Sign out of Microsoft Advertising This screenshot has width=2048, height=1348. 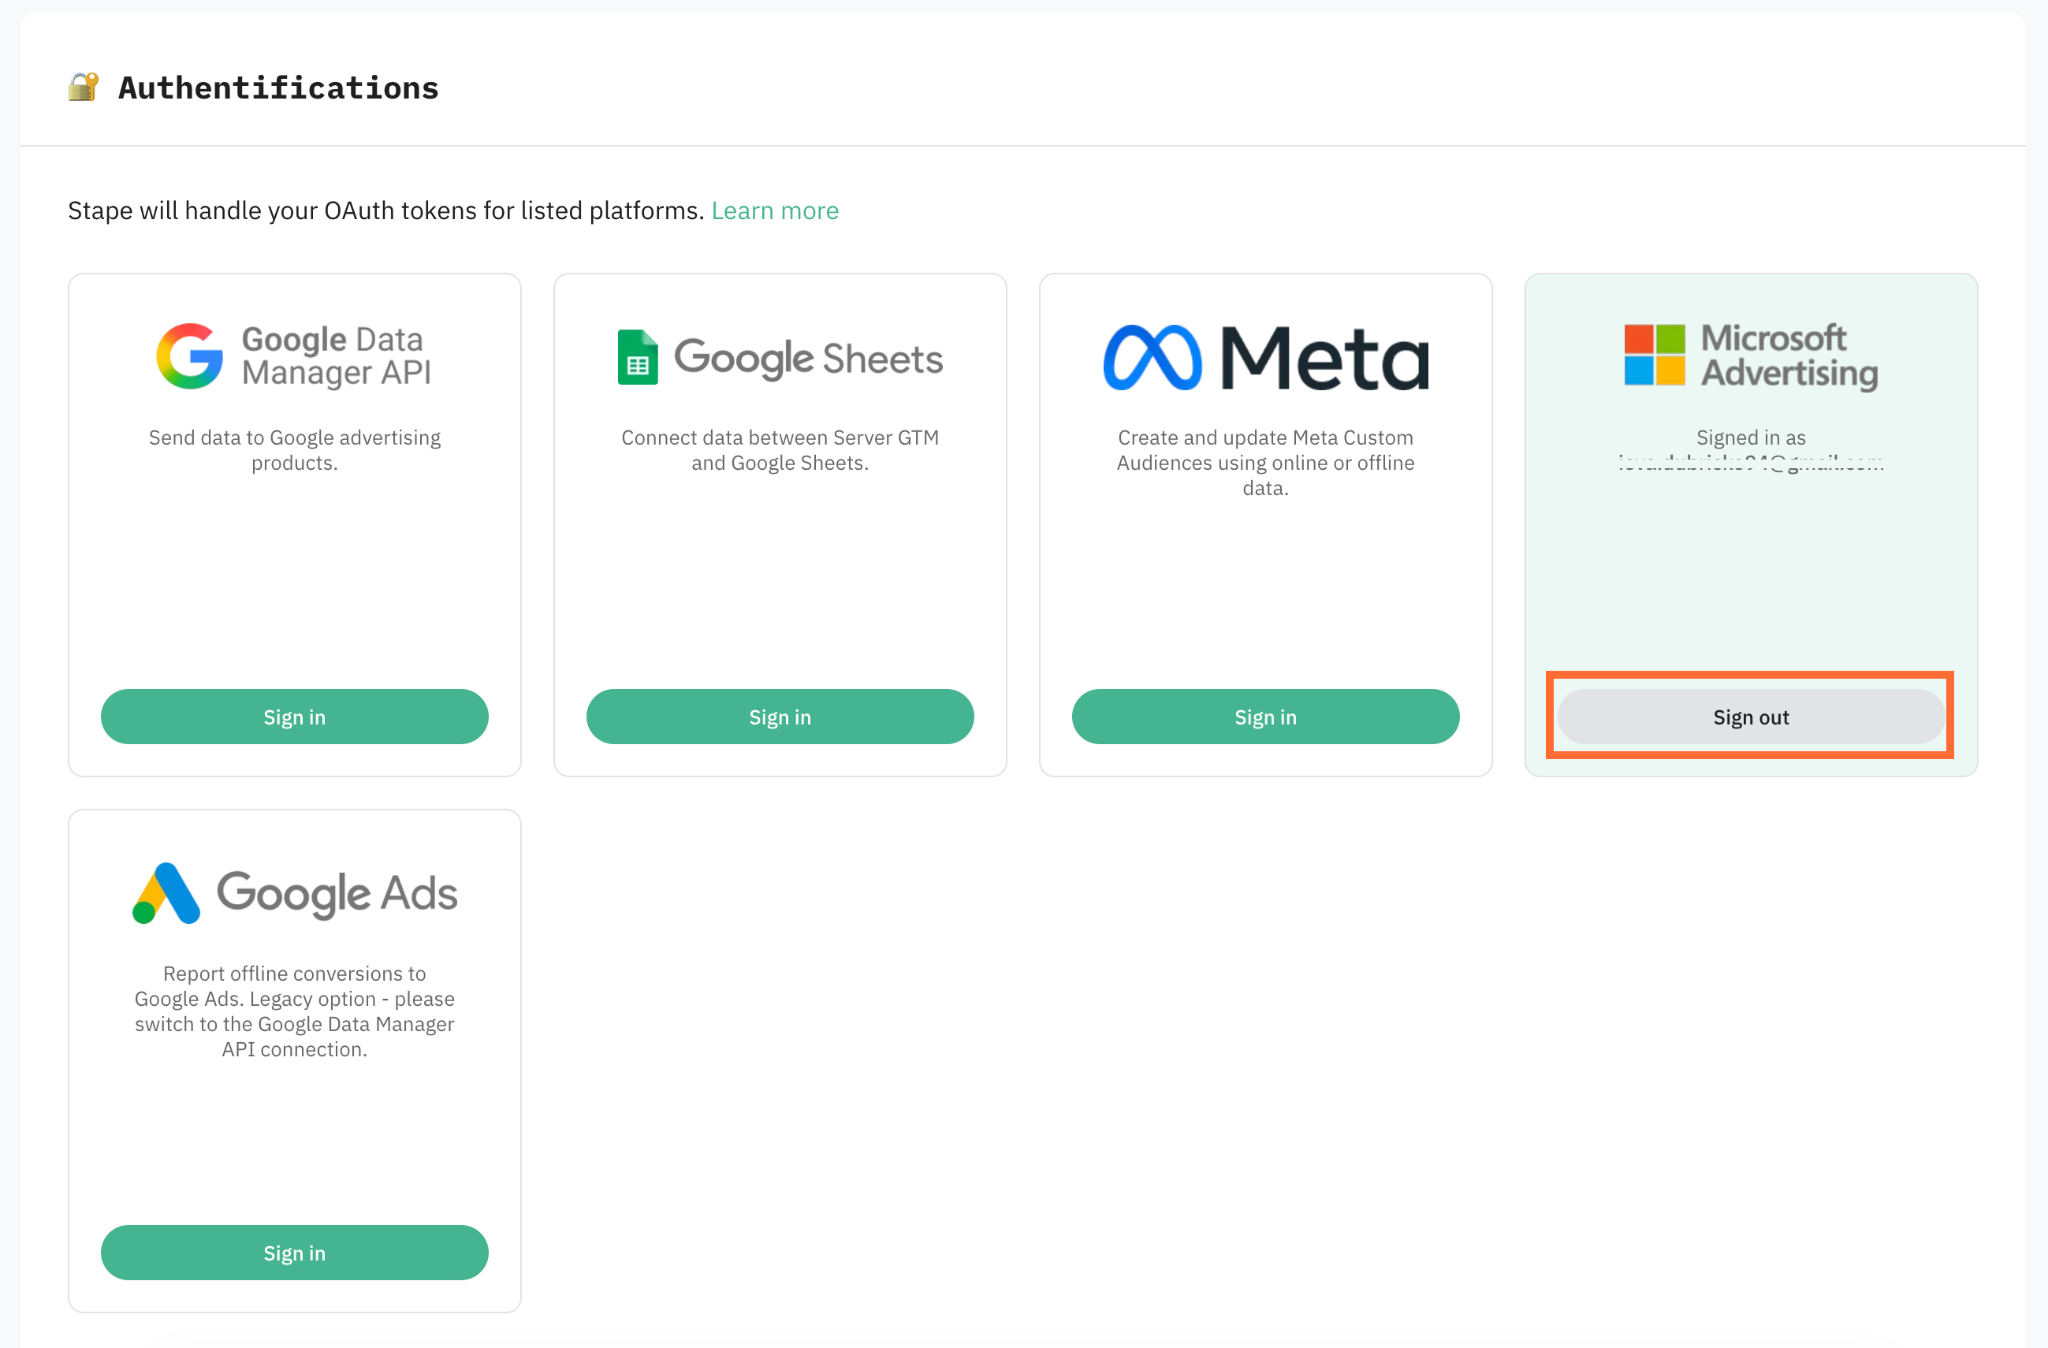tap(1751, 717)
